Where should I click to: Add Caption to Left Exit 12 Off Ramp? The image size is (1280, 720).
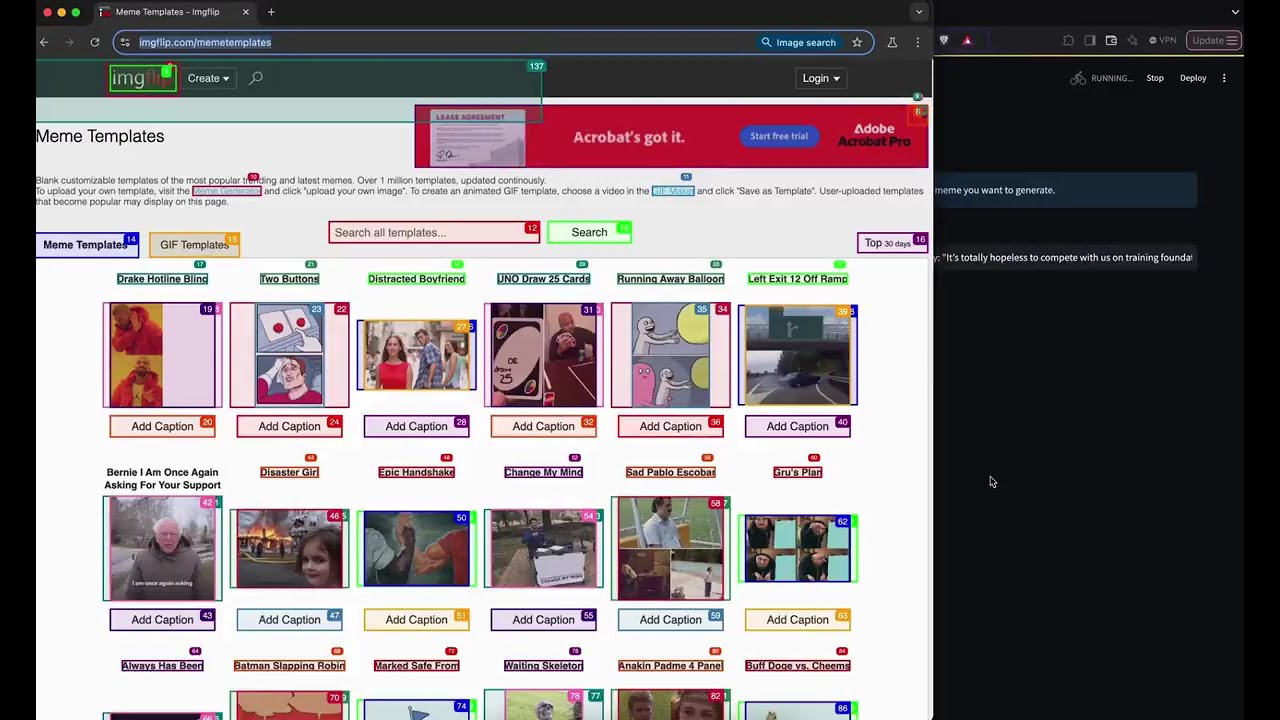[797, 426]
